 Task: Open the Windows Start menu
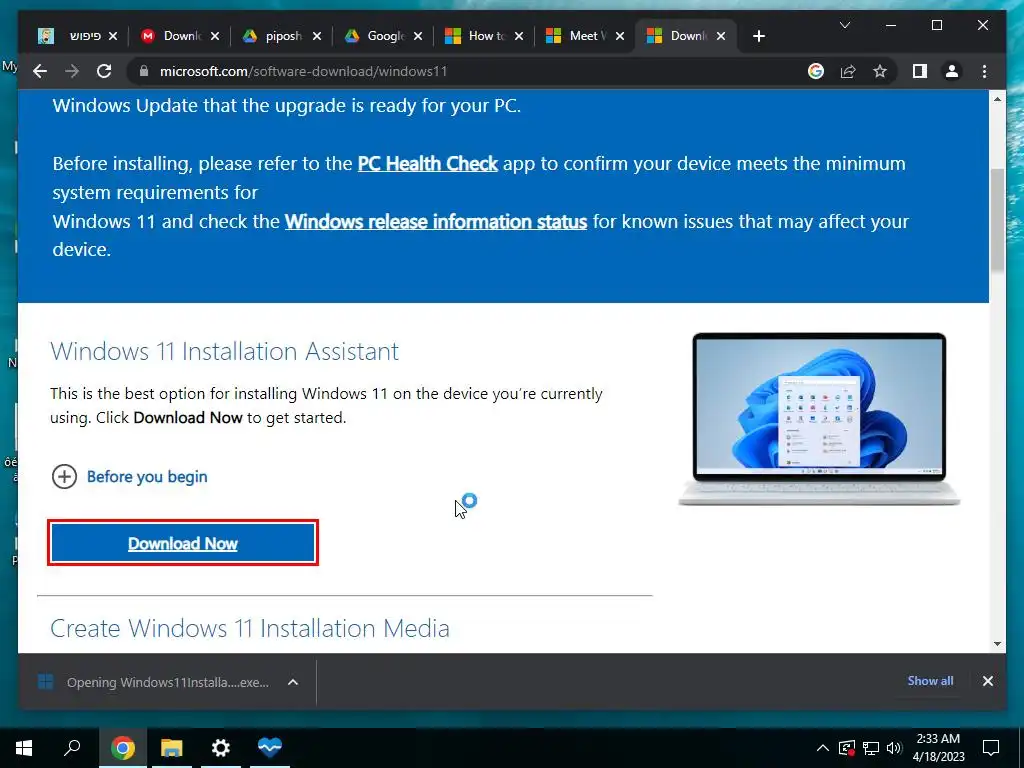(24, 747)
